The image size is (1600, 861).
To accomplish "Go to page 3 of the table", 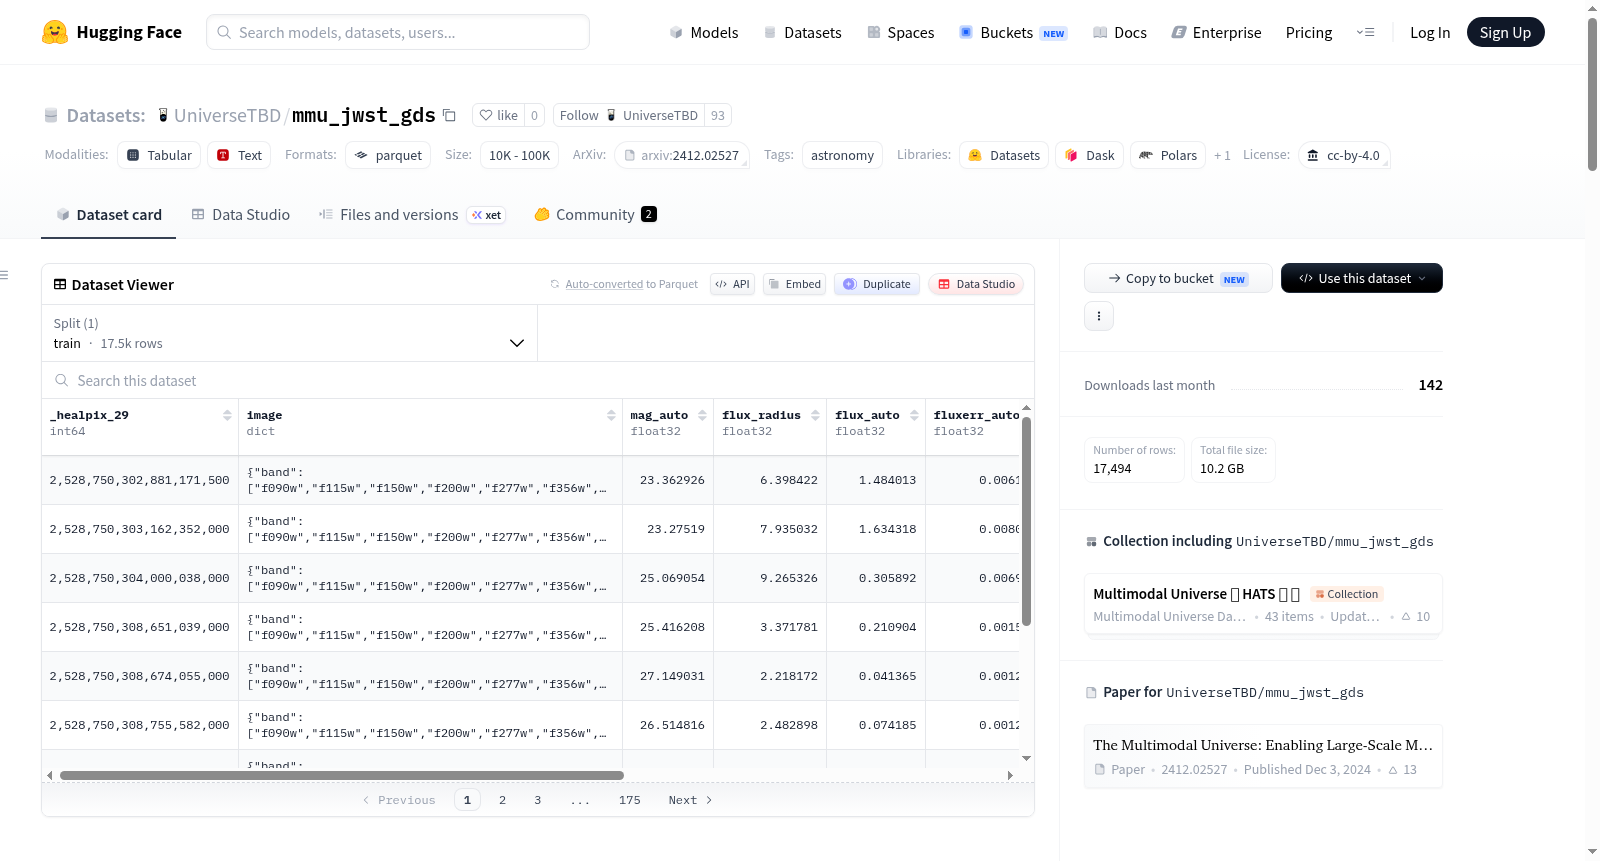I will coord(537,800).
